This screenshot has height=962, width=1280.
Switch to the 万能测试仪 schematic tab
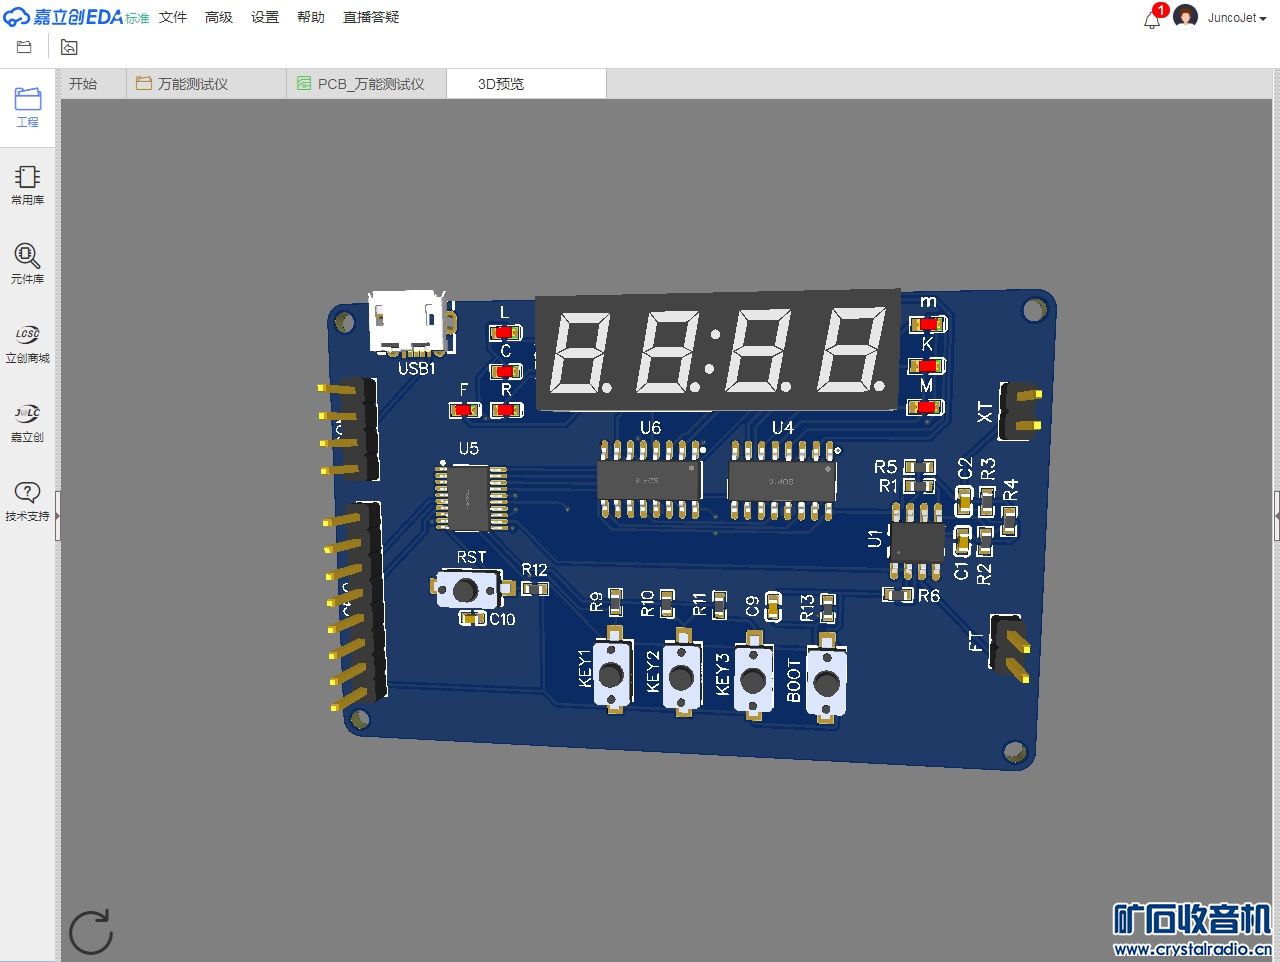click(x=207, y=84)
